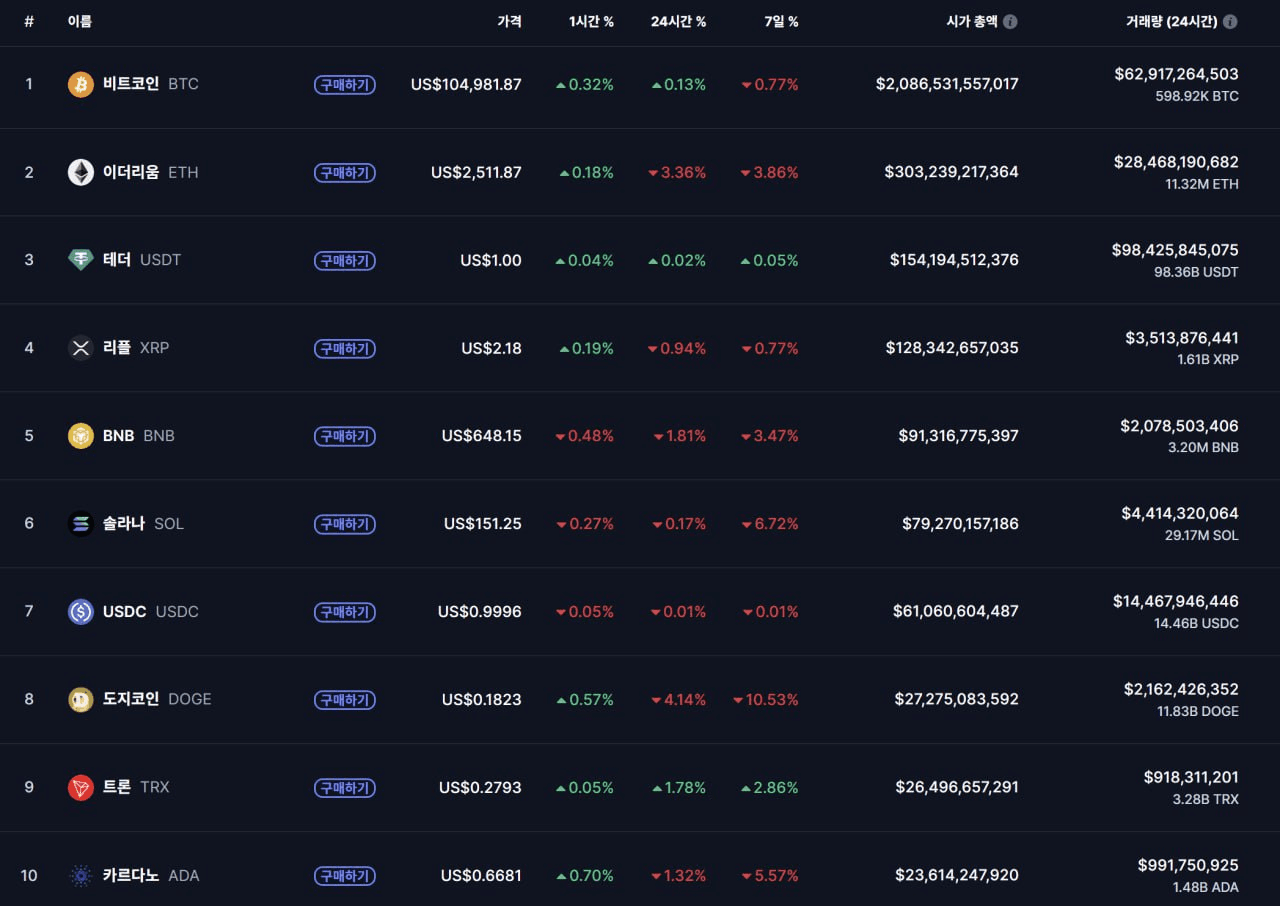Click 구매하기 button for 트론
The width and height of the screenshot is (1280, 906).
pos(345,788)
